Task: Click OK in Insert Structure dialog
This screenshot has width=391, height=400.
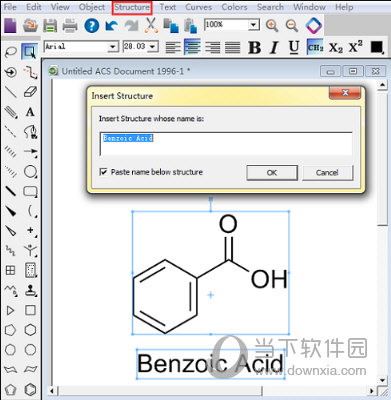Action: coord(272,173)
